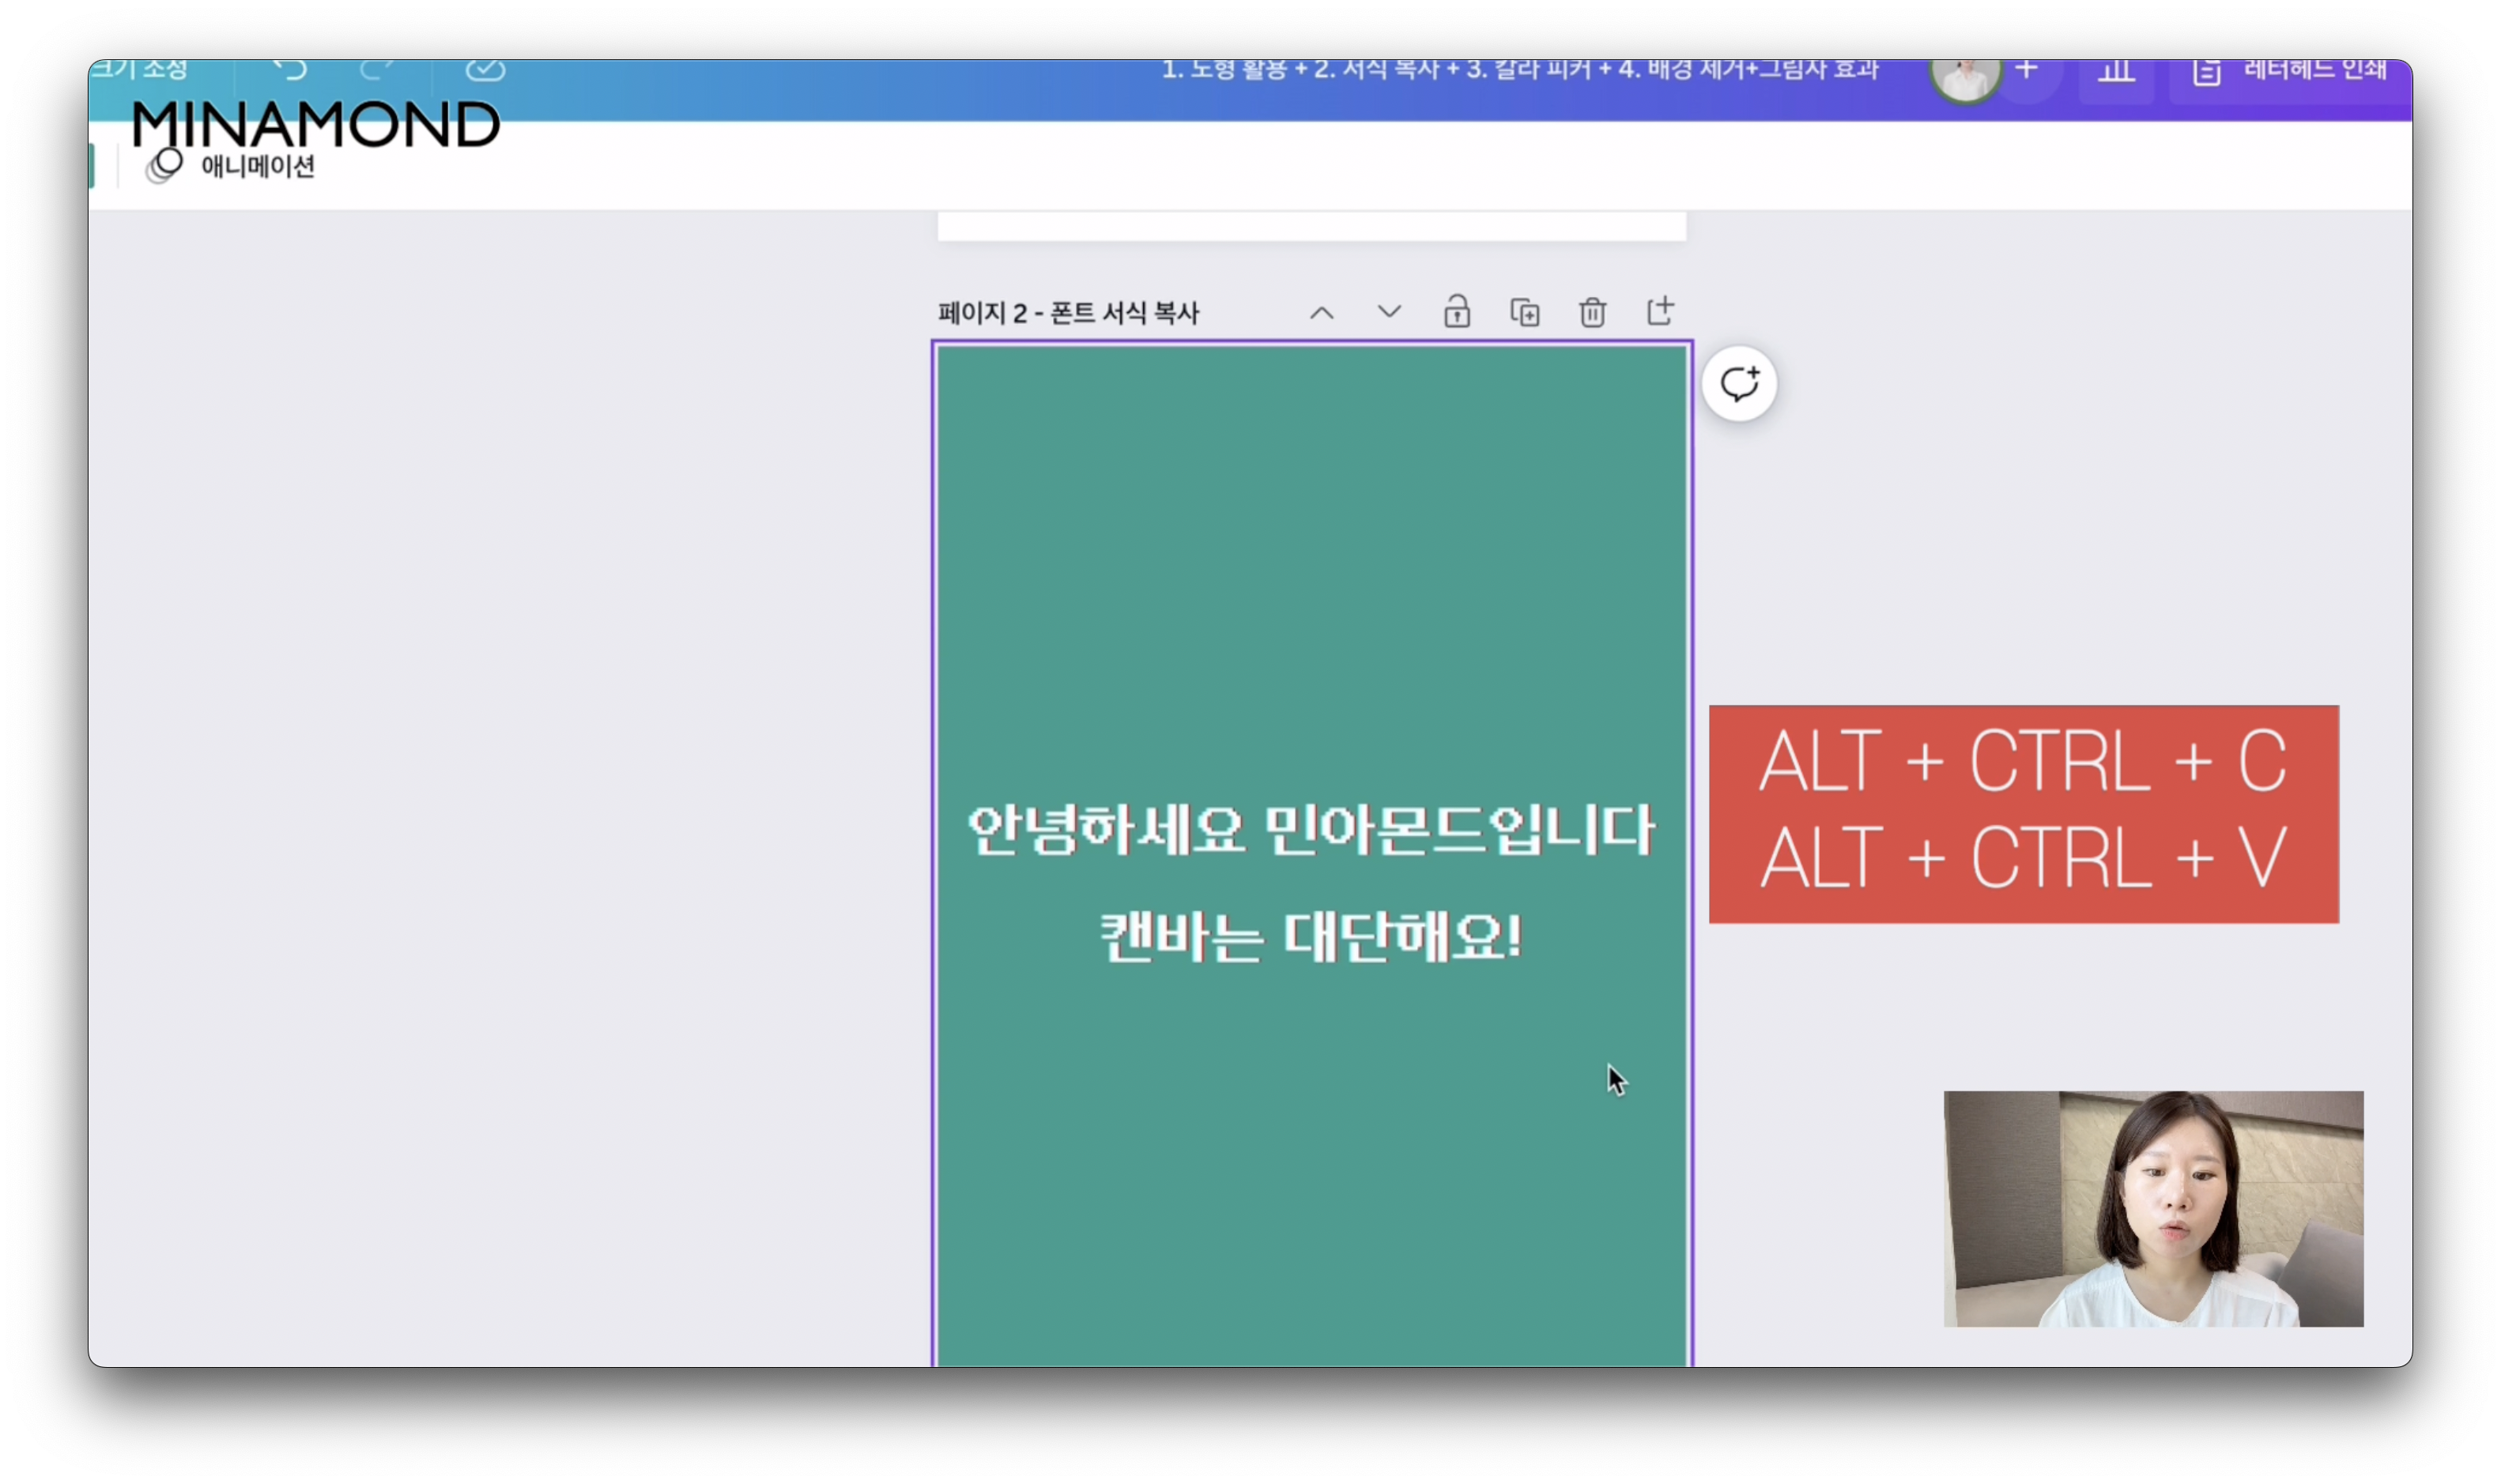Screen dimensions: 2501x1484
Task: Click the user profile avatar
Action: pos(1965,78)
